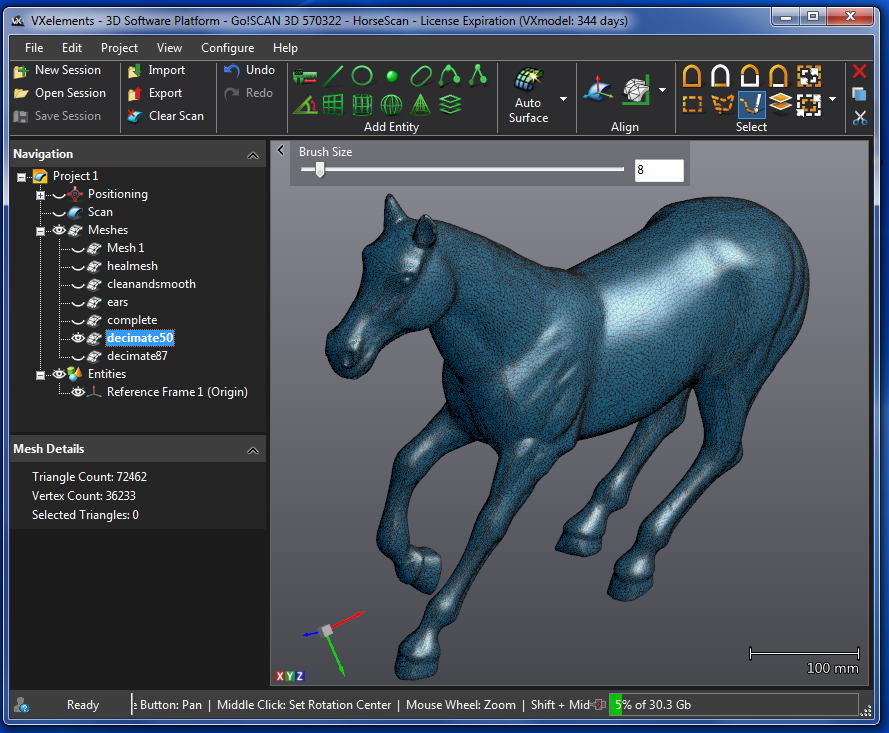Image resolution: width=889 pixels, height=733 pixels.
Task: Select the stacked cross-sections entity tool
Action: pyautogui.click(x=450, y=105)
